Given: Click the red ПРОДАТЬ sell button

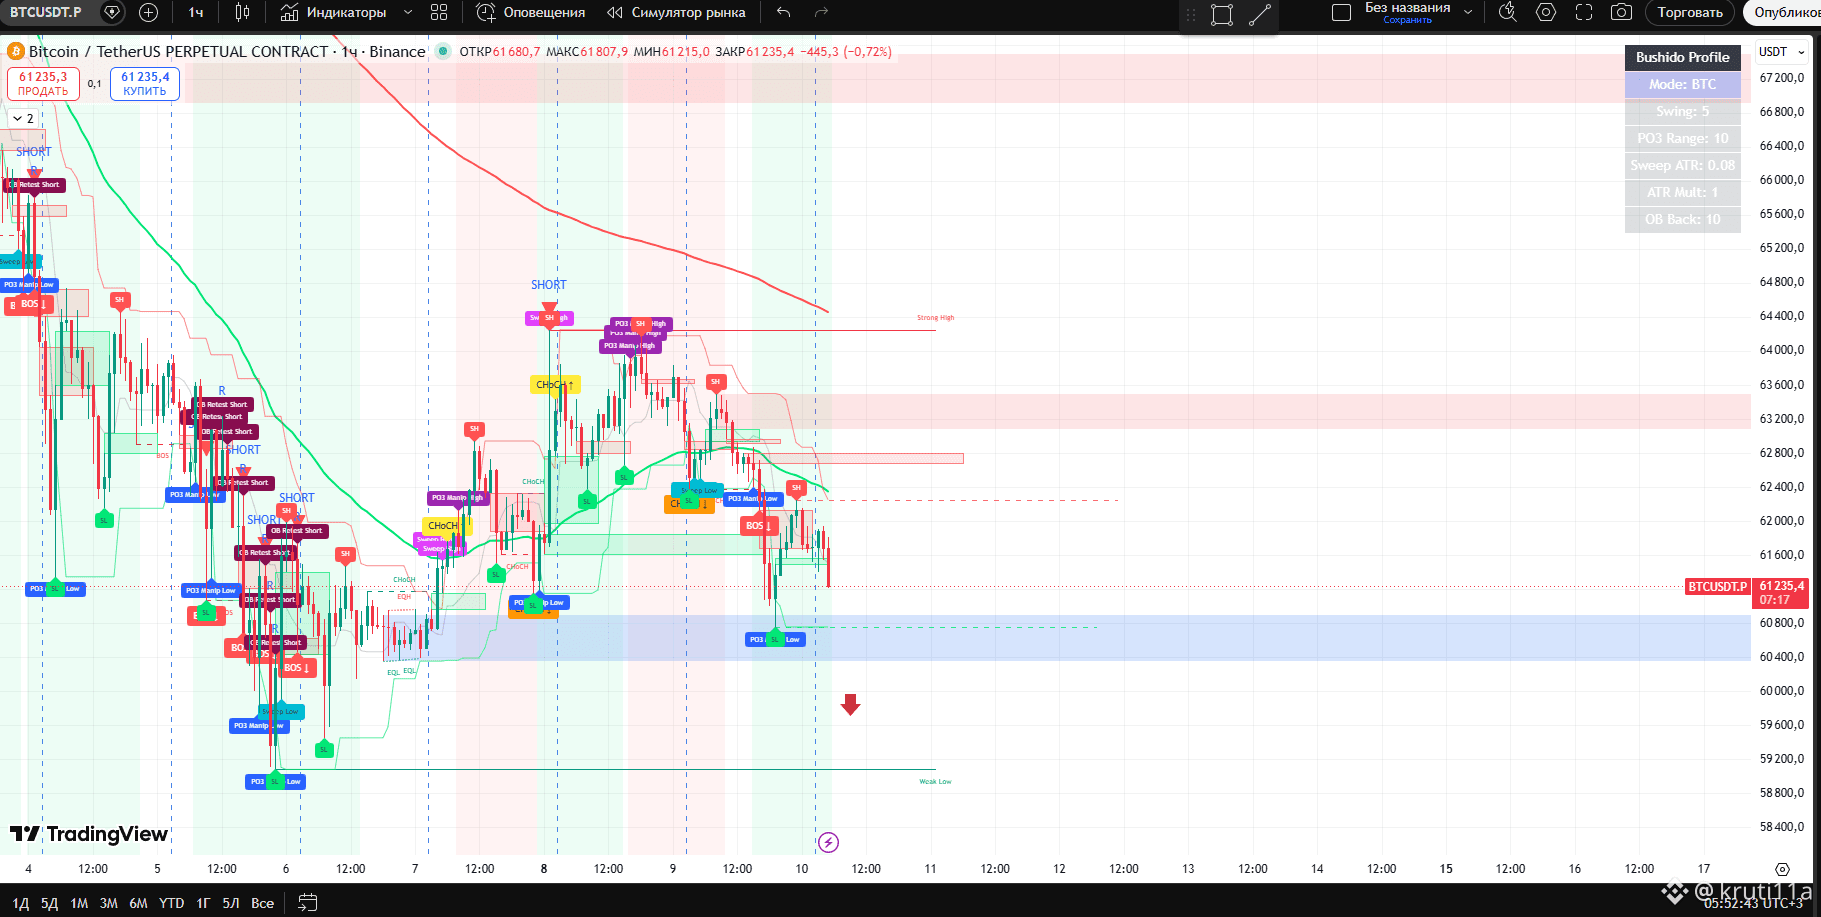Looking at the screenshot, I should [x=43, y=84].
